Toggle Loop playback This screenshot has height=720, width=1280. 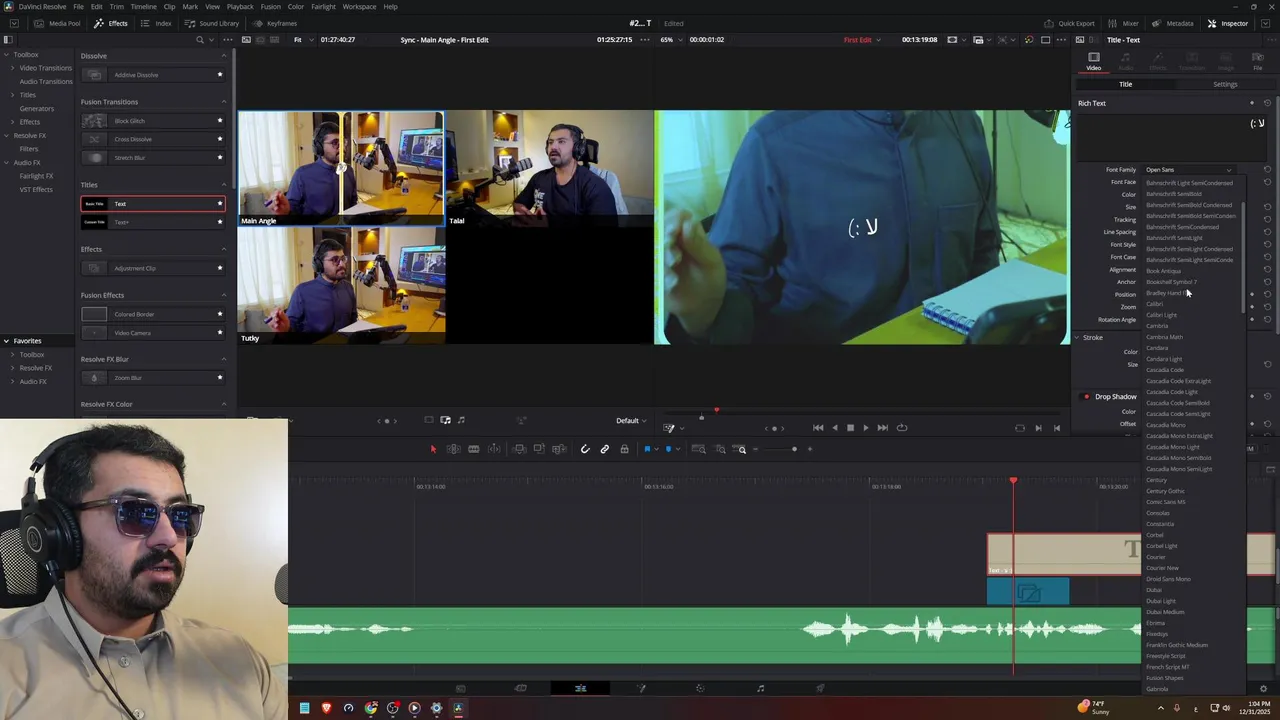pos(902,428)
